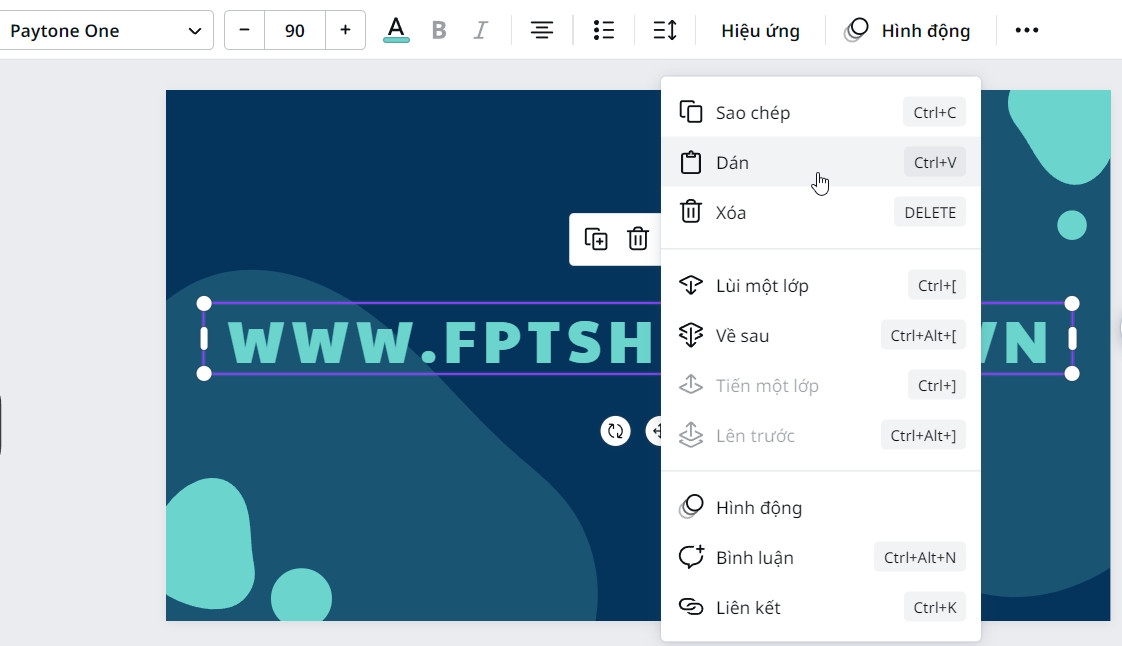This screenshot has height=646, width=1122.
Task: Select Dán in context menu
Action: pyautogui.click(x=821, y=162)
